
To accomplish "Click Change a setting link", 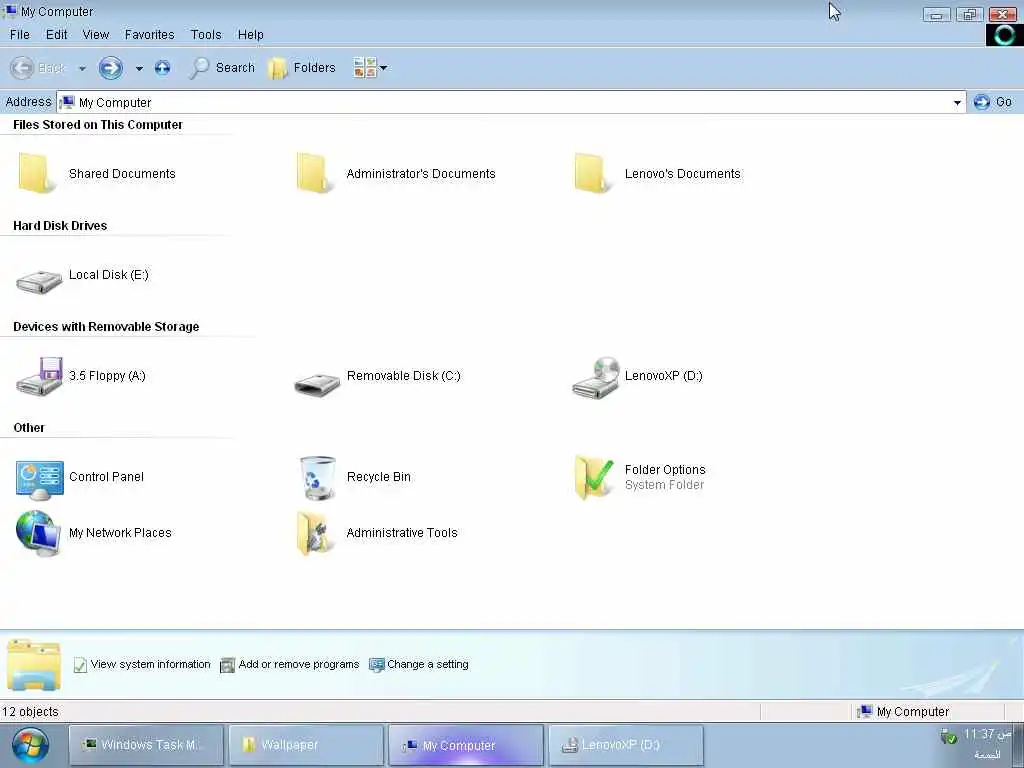I will point(419,664).
